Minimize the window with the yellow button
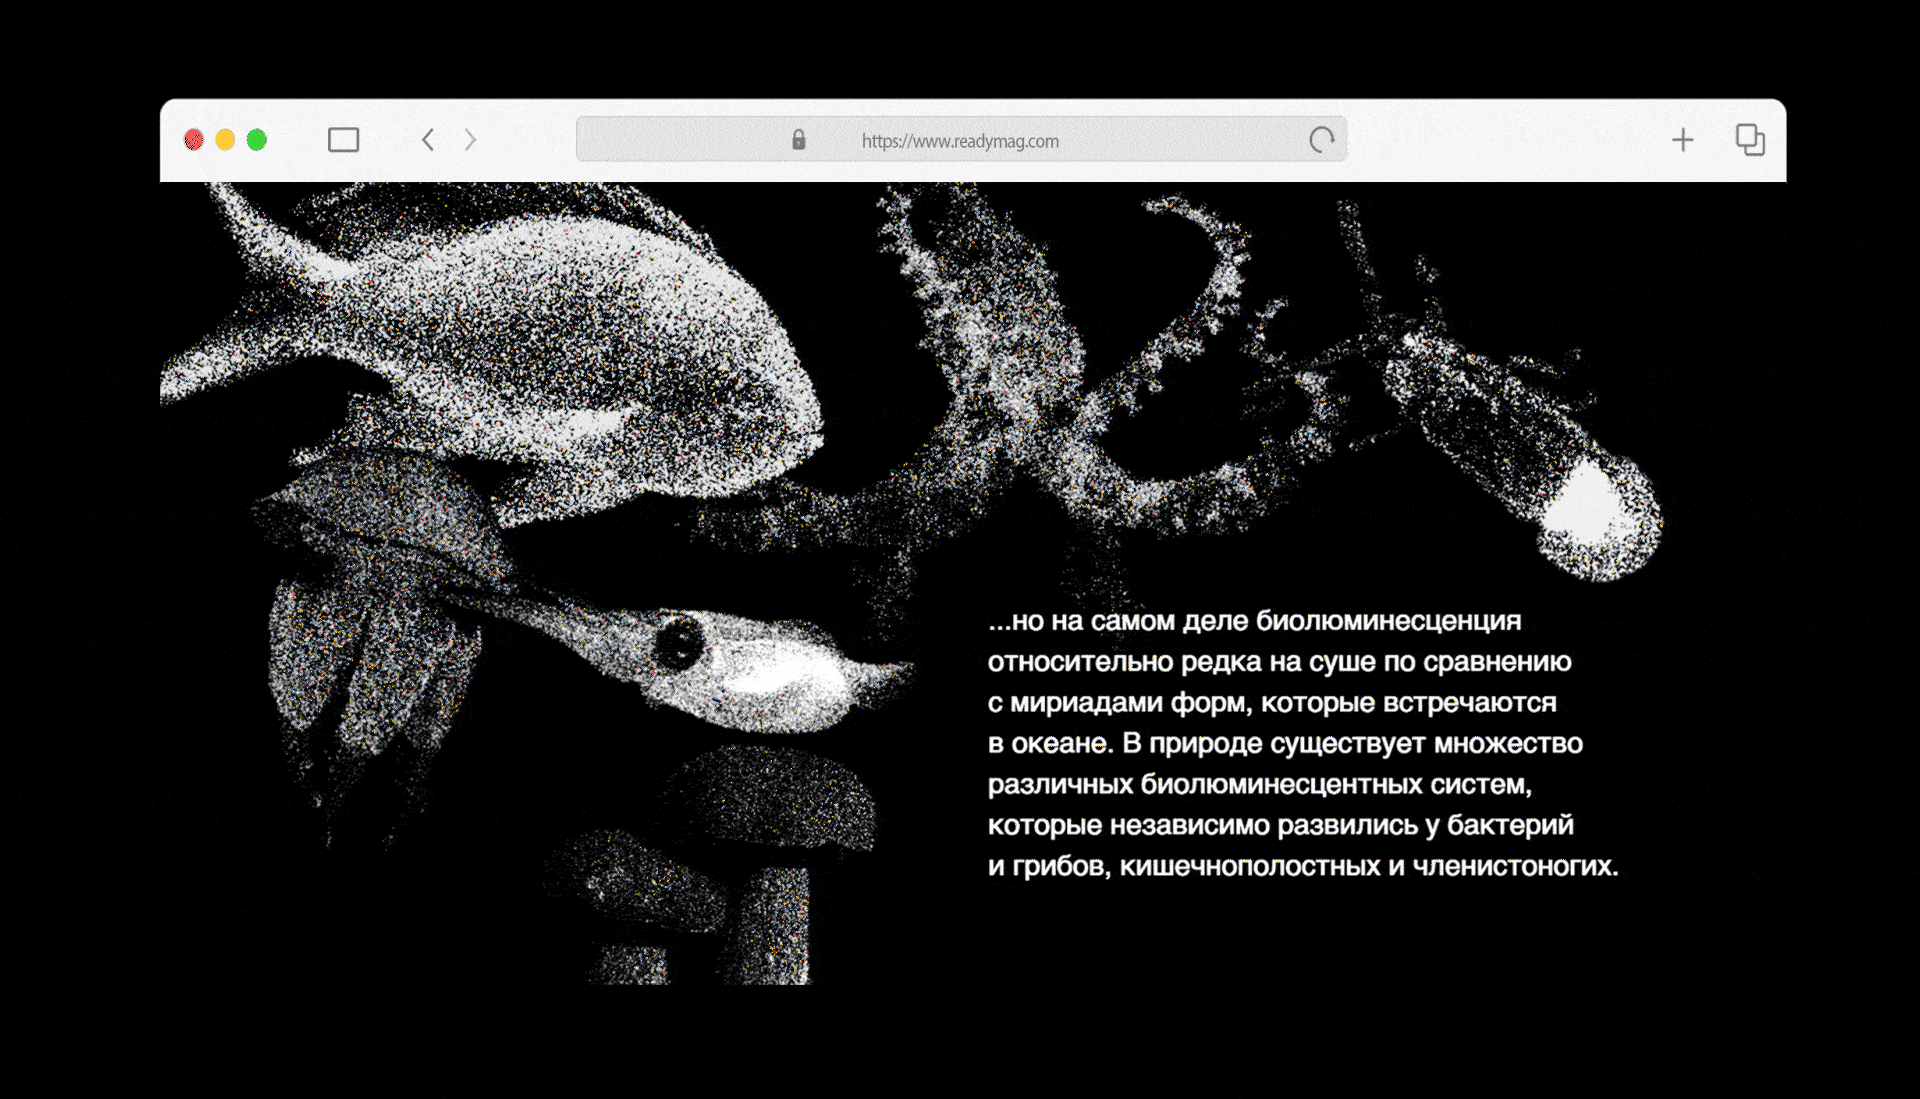Viewport: 1920px width, 1099px height. point(225,140)
